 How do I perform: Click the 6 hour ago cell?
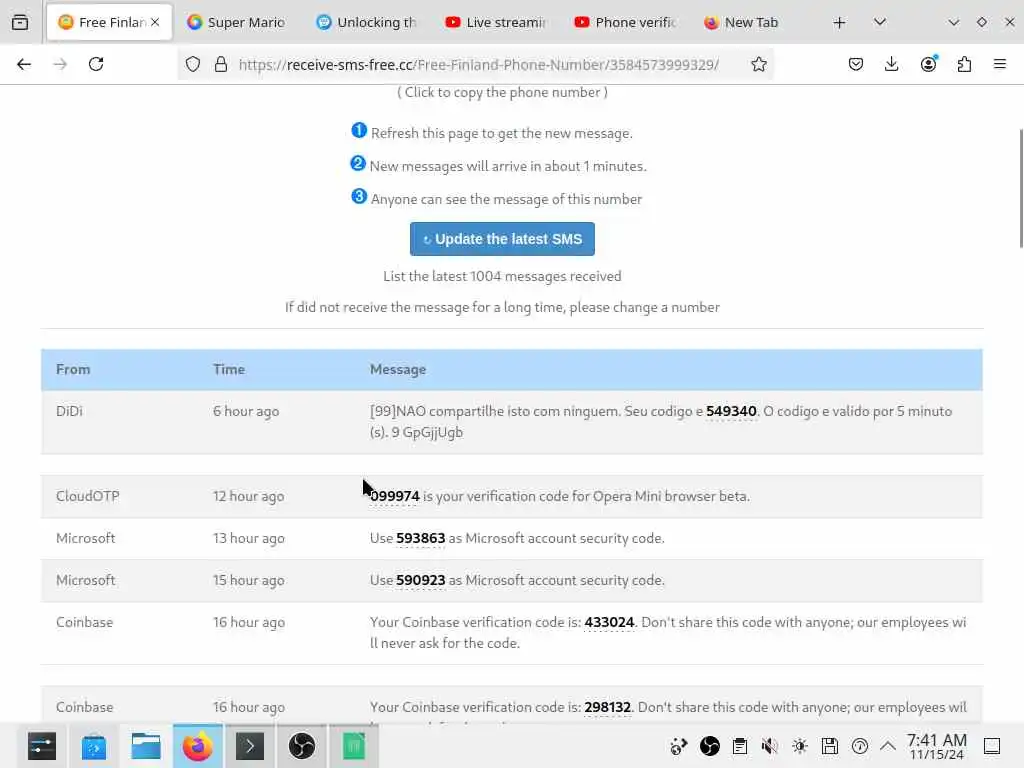click(x=246, y=411)
